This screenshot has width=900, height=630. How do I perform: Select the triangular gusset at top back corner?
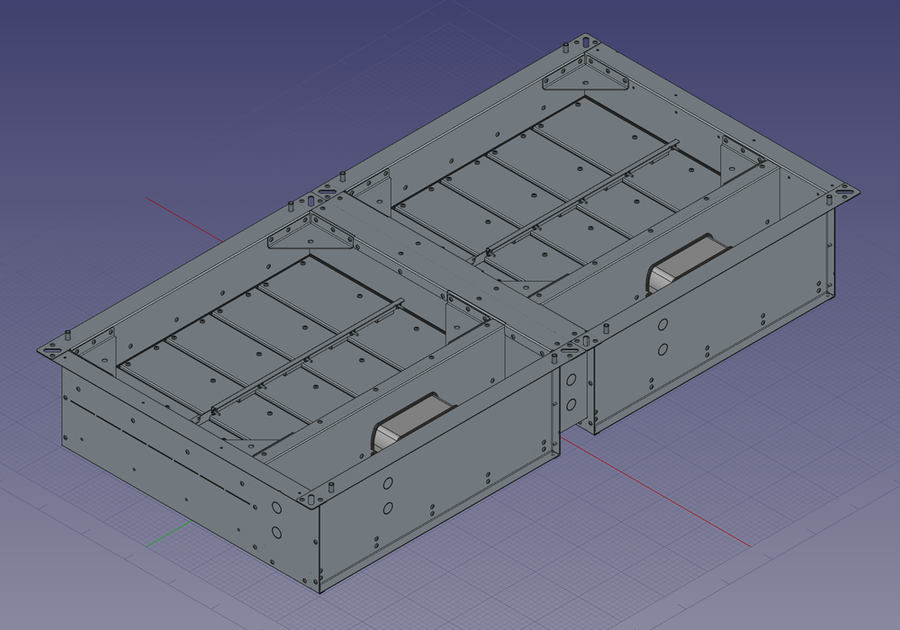tap(592, 76)
